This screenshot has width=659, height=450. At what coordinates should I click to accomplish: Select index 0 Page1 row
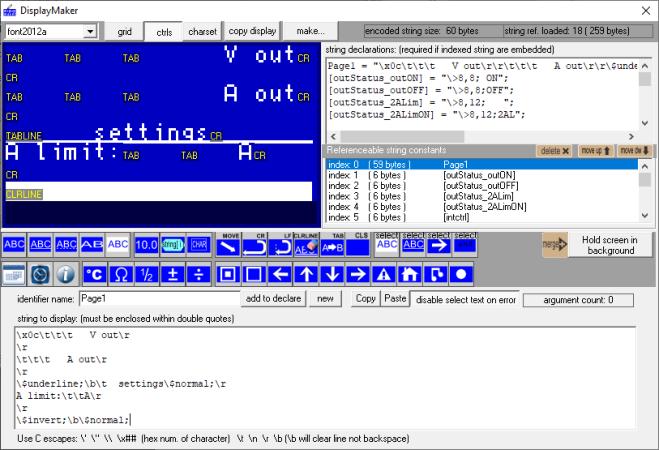click(482, 164)
